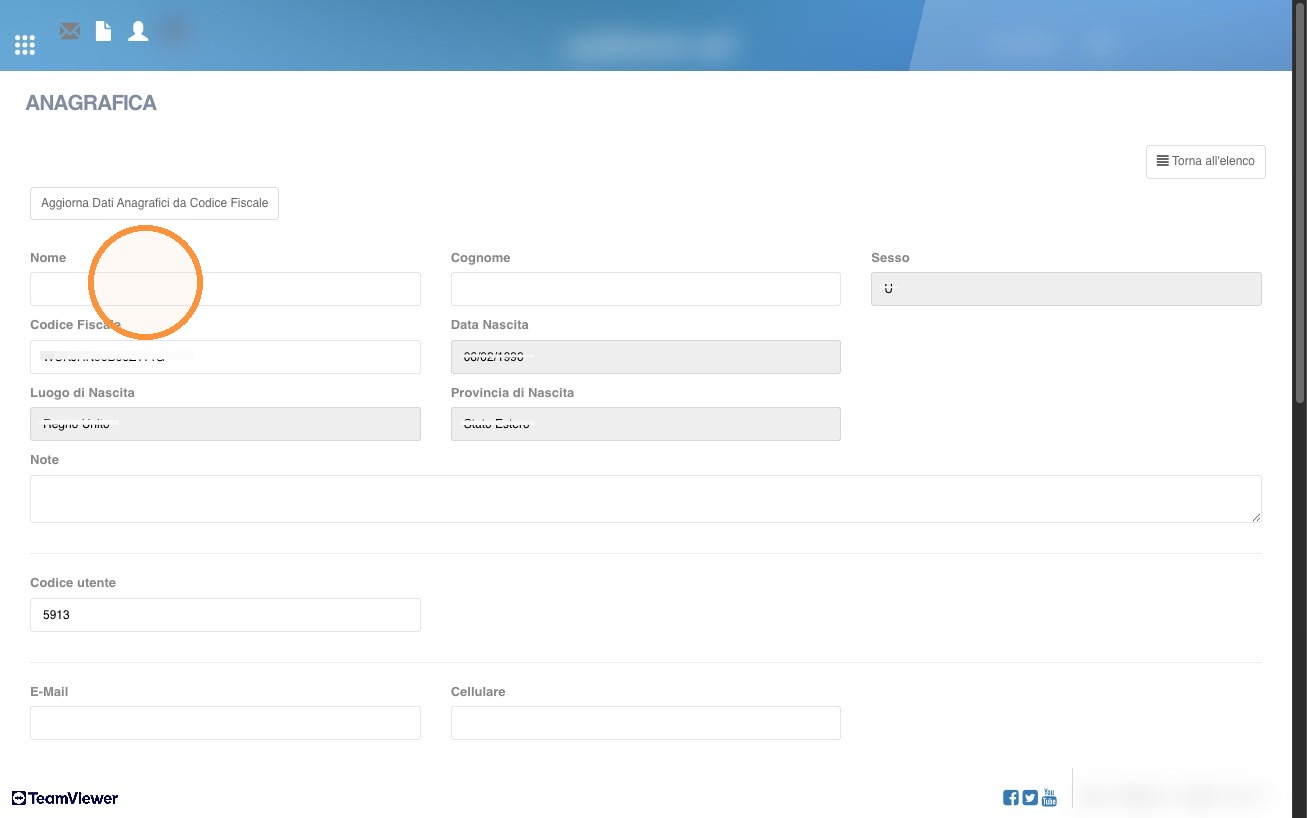
Task: Click Aggiorna Dati Anagrafici da Codice Fiscale
Action: [x=154, y=203]
